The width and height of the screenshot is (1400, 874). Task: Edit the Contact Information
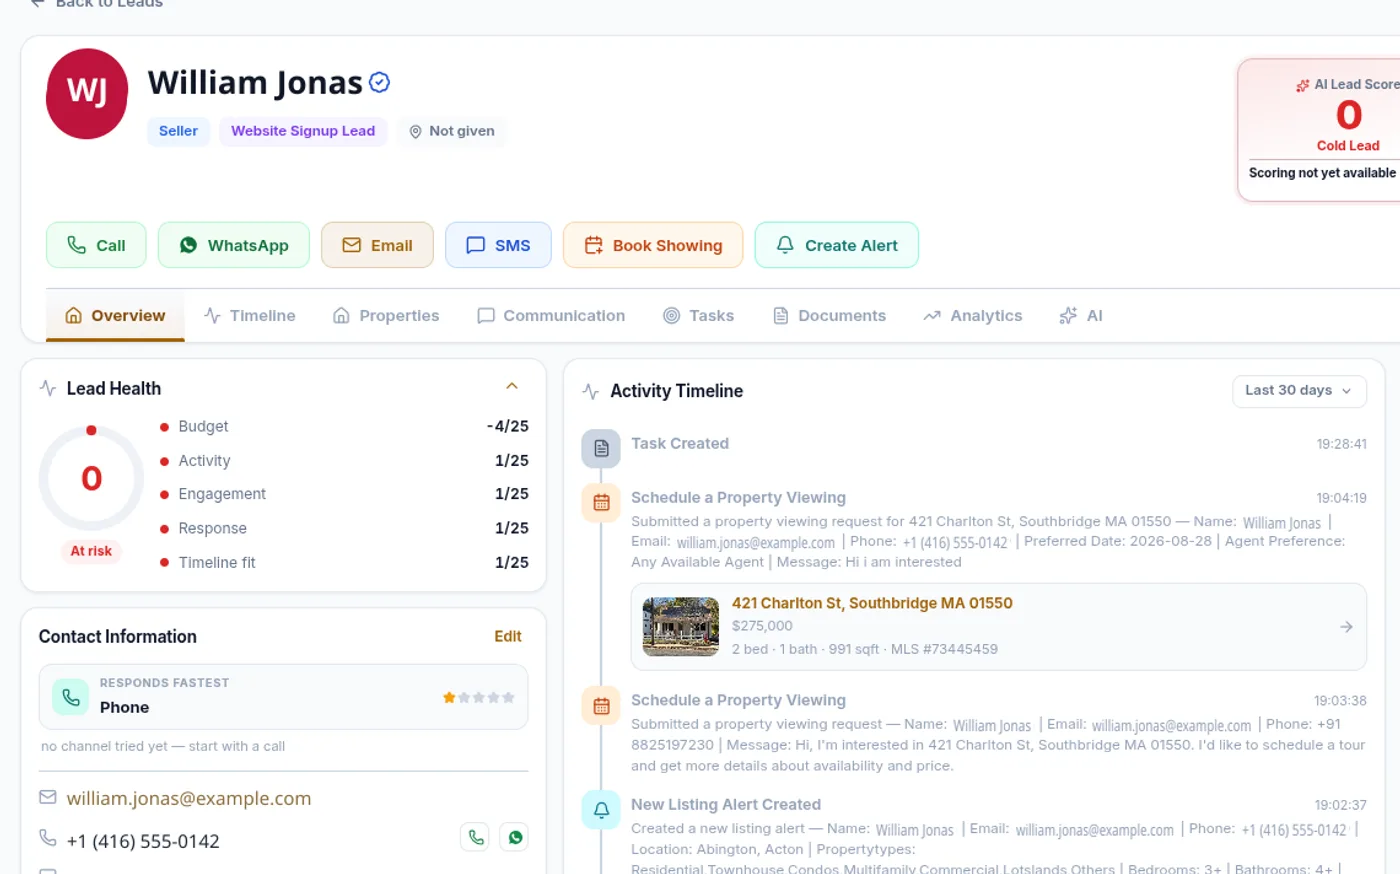click(508, 637)
